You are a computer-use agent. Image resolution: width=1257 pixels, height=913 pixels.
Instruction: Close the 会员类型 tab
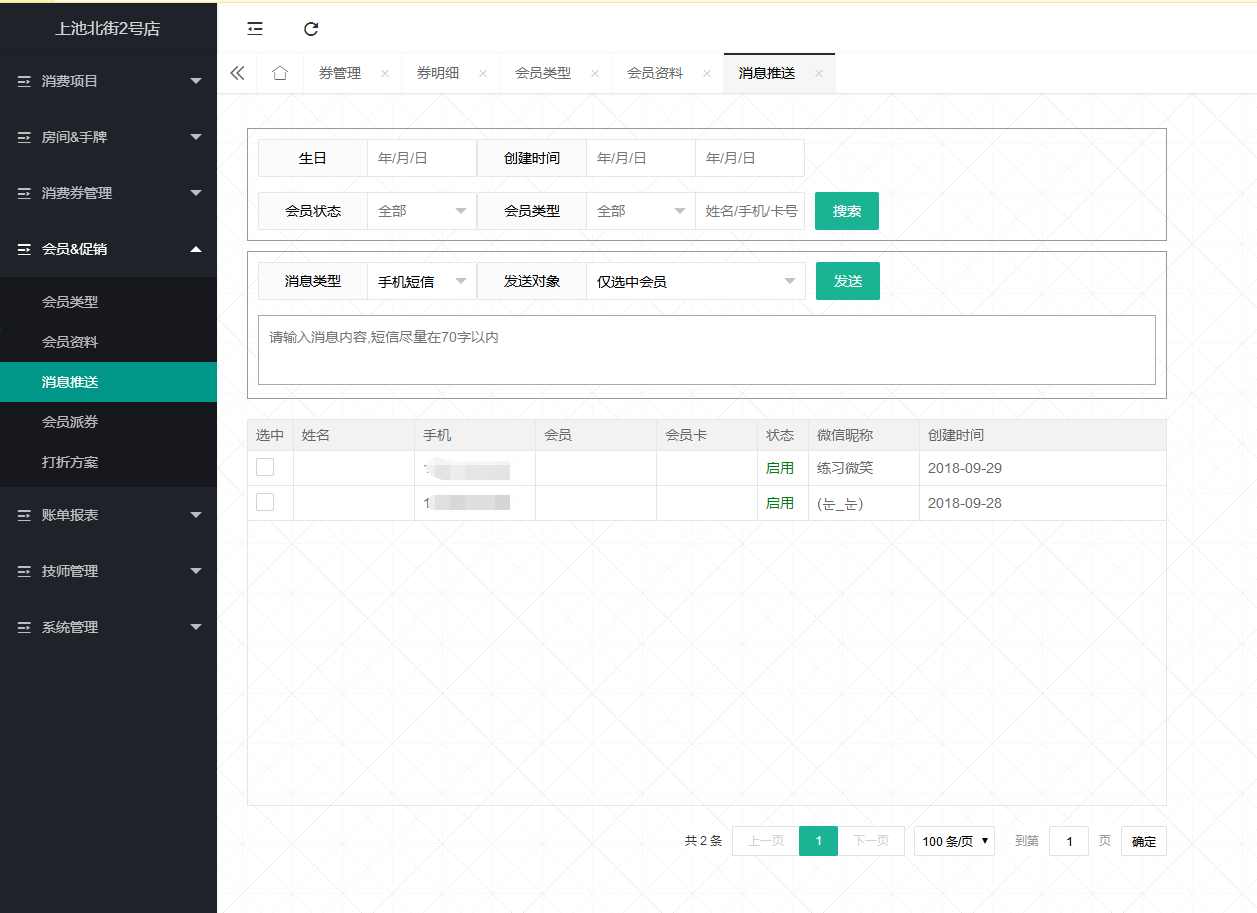point(595,74)
